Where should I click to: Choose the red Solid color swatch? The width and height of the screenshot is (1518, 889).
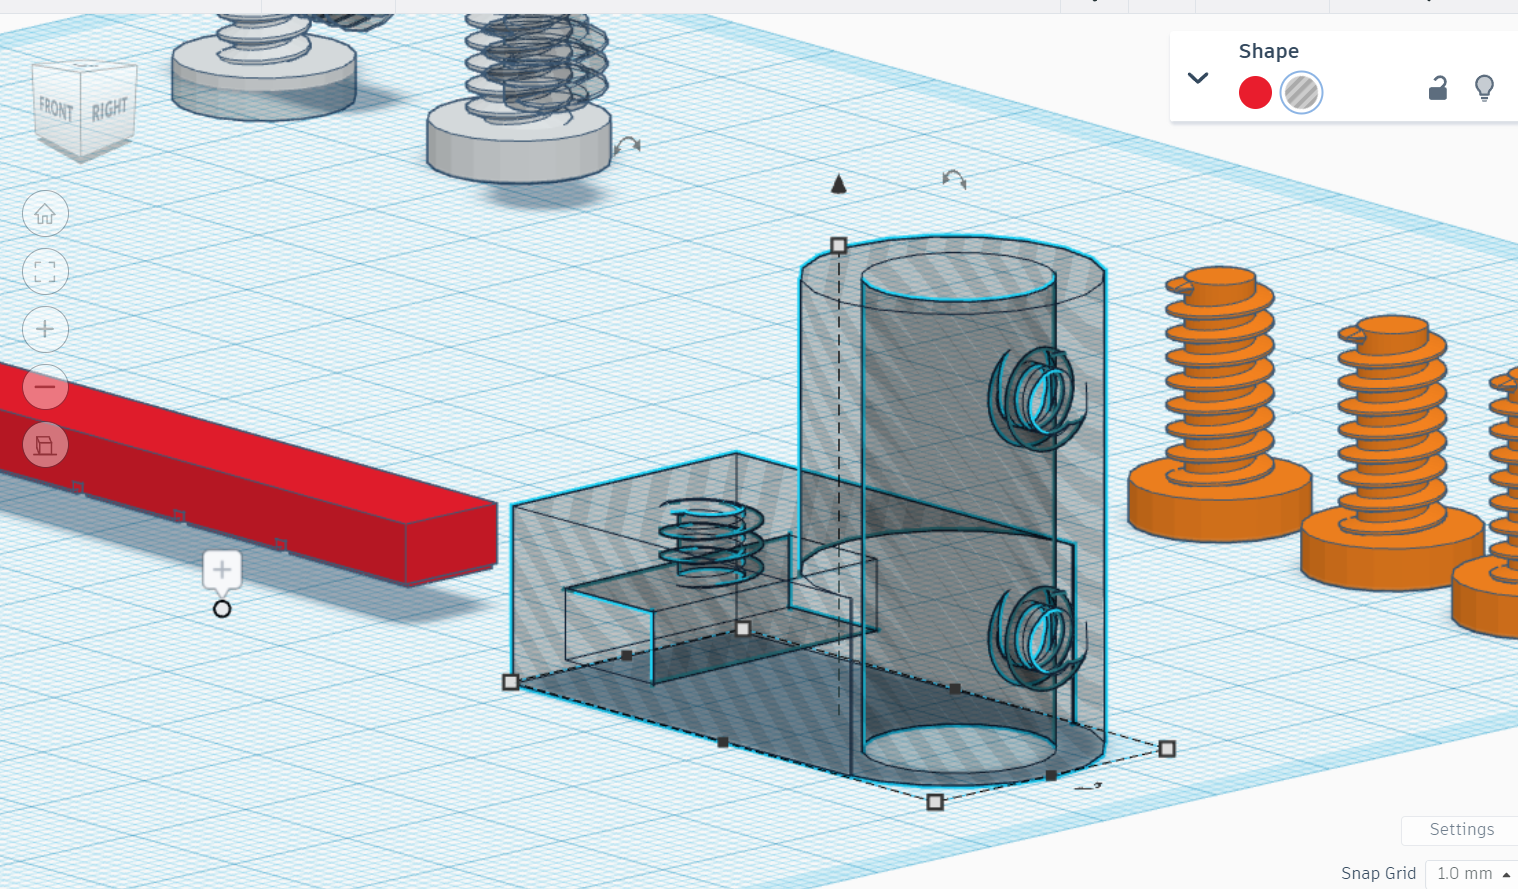pyautogui.click(x=1255, y=93)
